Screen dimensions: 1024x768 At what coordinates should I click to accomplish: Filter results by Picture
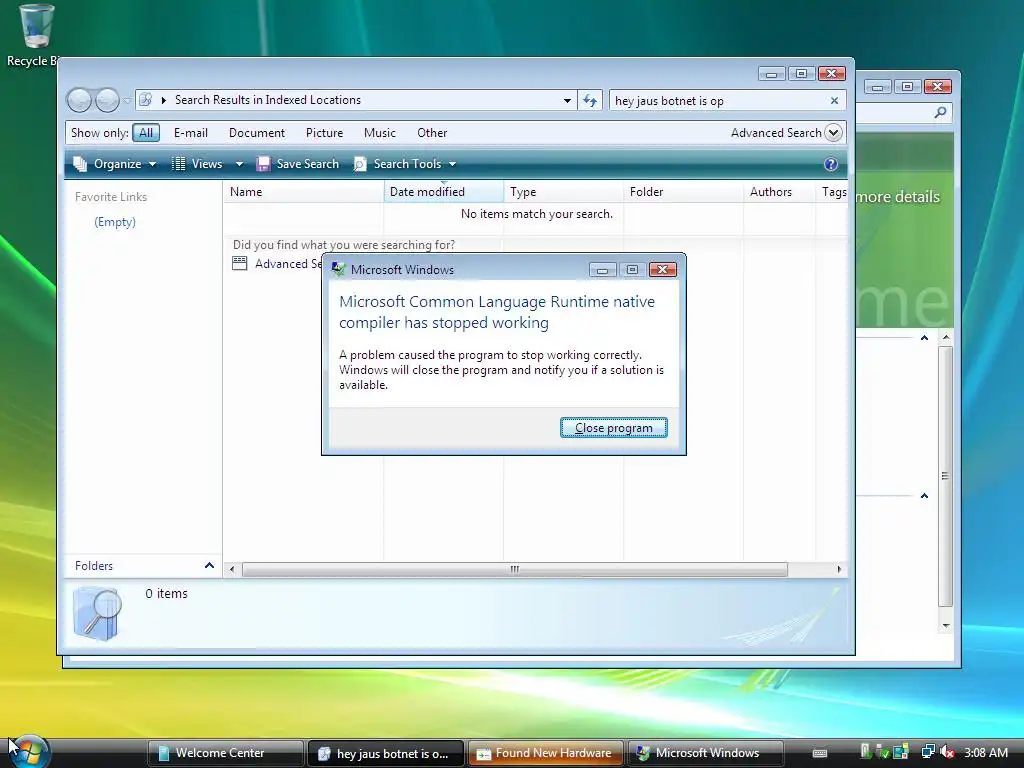pyautogui.click(x=325, y=133)
